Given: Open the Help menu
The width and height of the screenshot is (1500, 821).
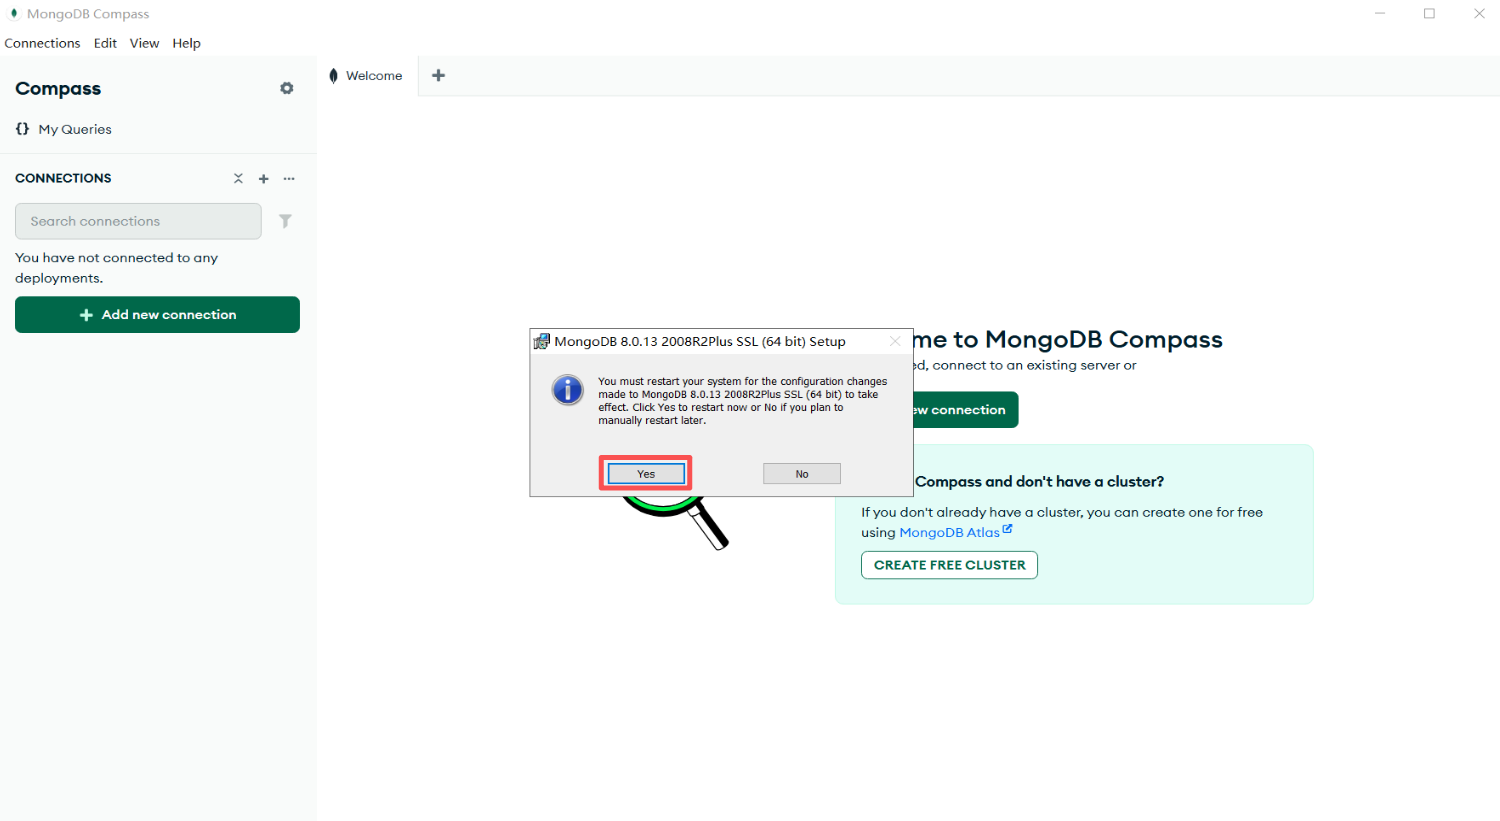Looking at the screenshot, I should tap(186, 43).
